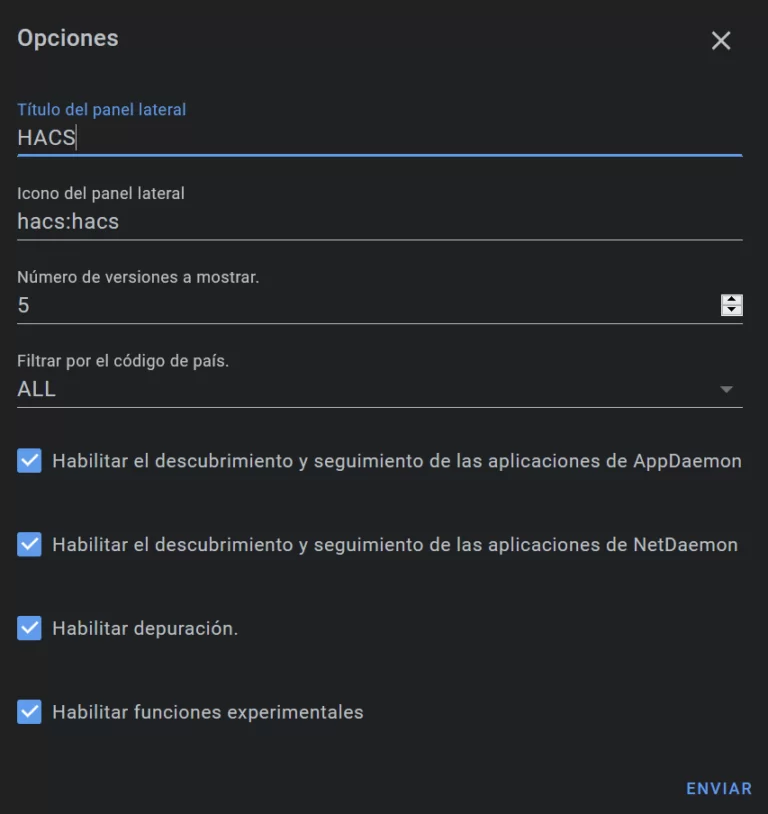Untick the AppDaemon discovery checkbox
Viewport: 768px width, 814px height.
[x=30, y=461]
